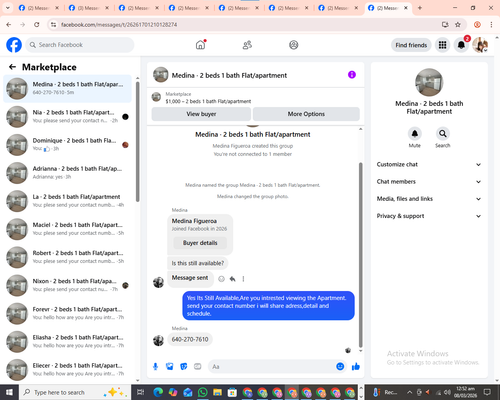Expand the Privacy & support section
This screenshot has width=500, height=400.
pos(429,216)
